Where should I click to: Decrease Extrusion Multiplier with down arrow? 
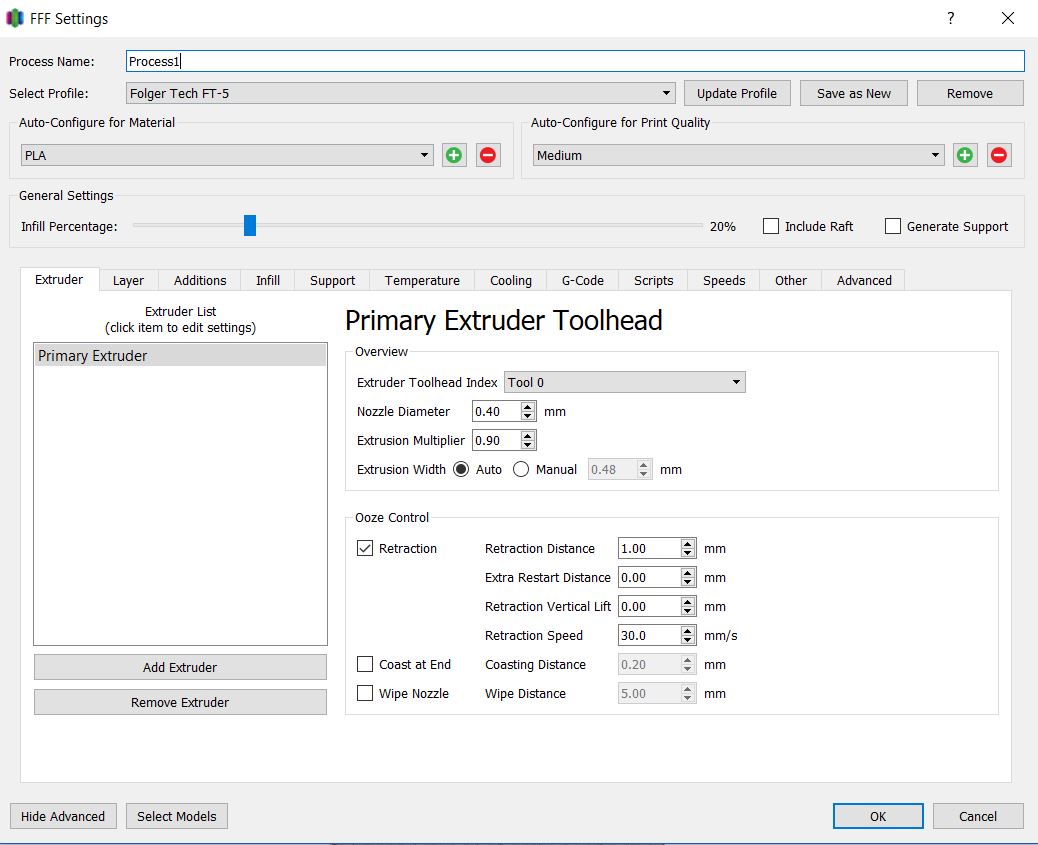coord(528,445)
